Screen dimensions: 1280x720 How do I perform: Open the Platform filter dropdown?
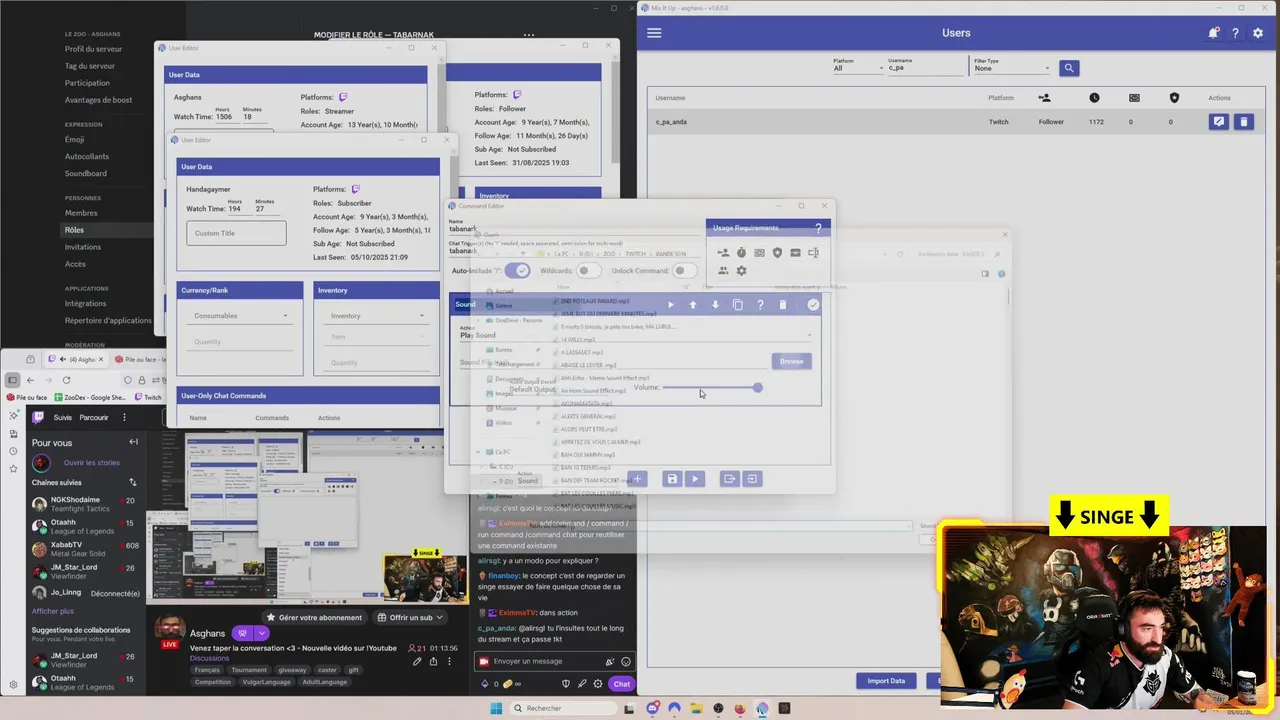pyautogui.click(x=858, y=68)
